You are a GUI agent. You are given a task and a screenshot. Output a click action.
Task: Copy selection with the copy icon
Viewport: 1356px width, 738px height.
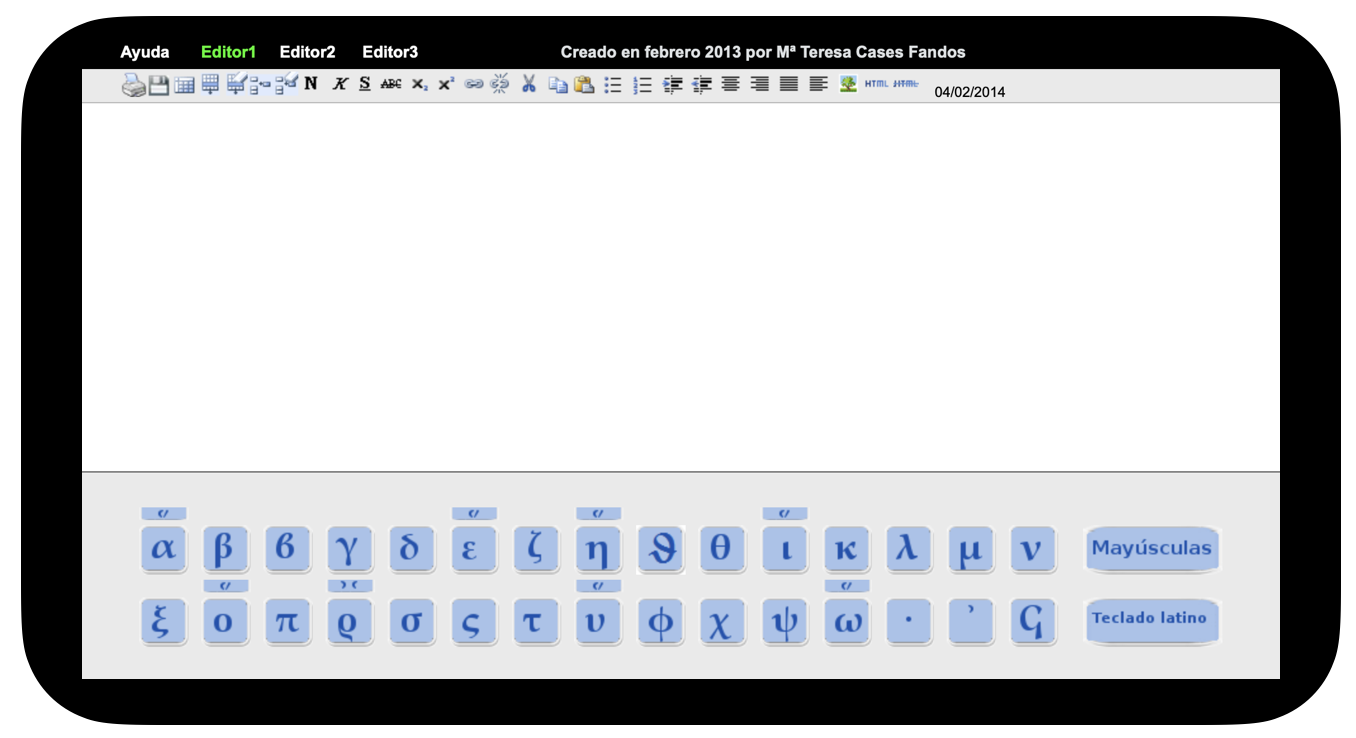[x=558, y=85]
